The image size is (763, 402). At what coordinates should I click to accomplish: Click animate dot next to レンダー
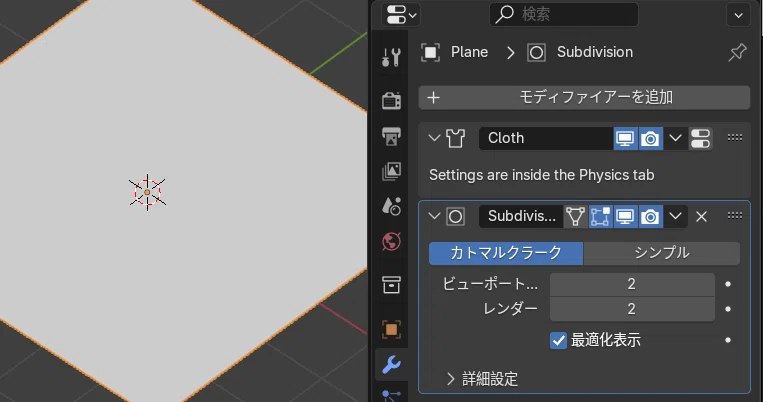[x=728, y=309]
